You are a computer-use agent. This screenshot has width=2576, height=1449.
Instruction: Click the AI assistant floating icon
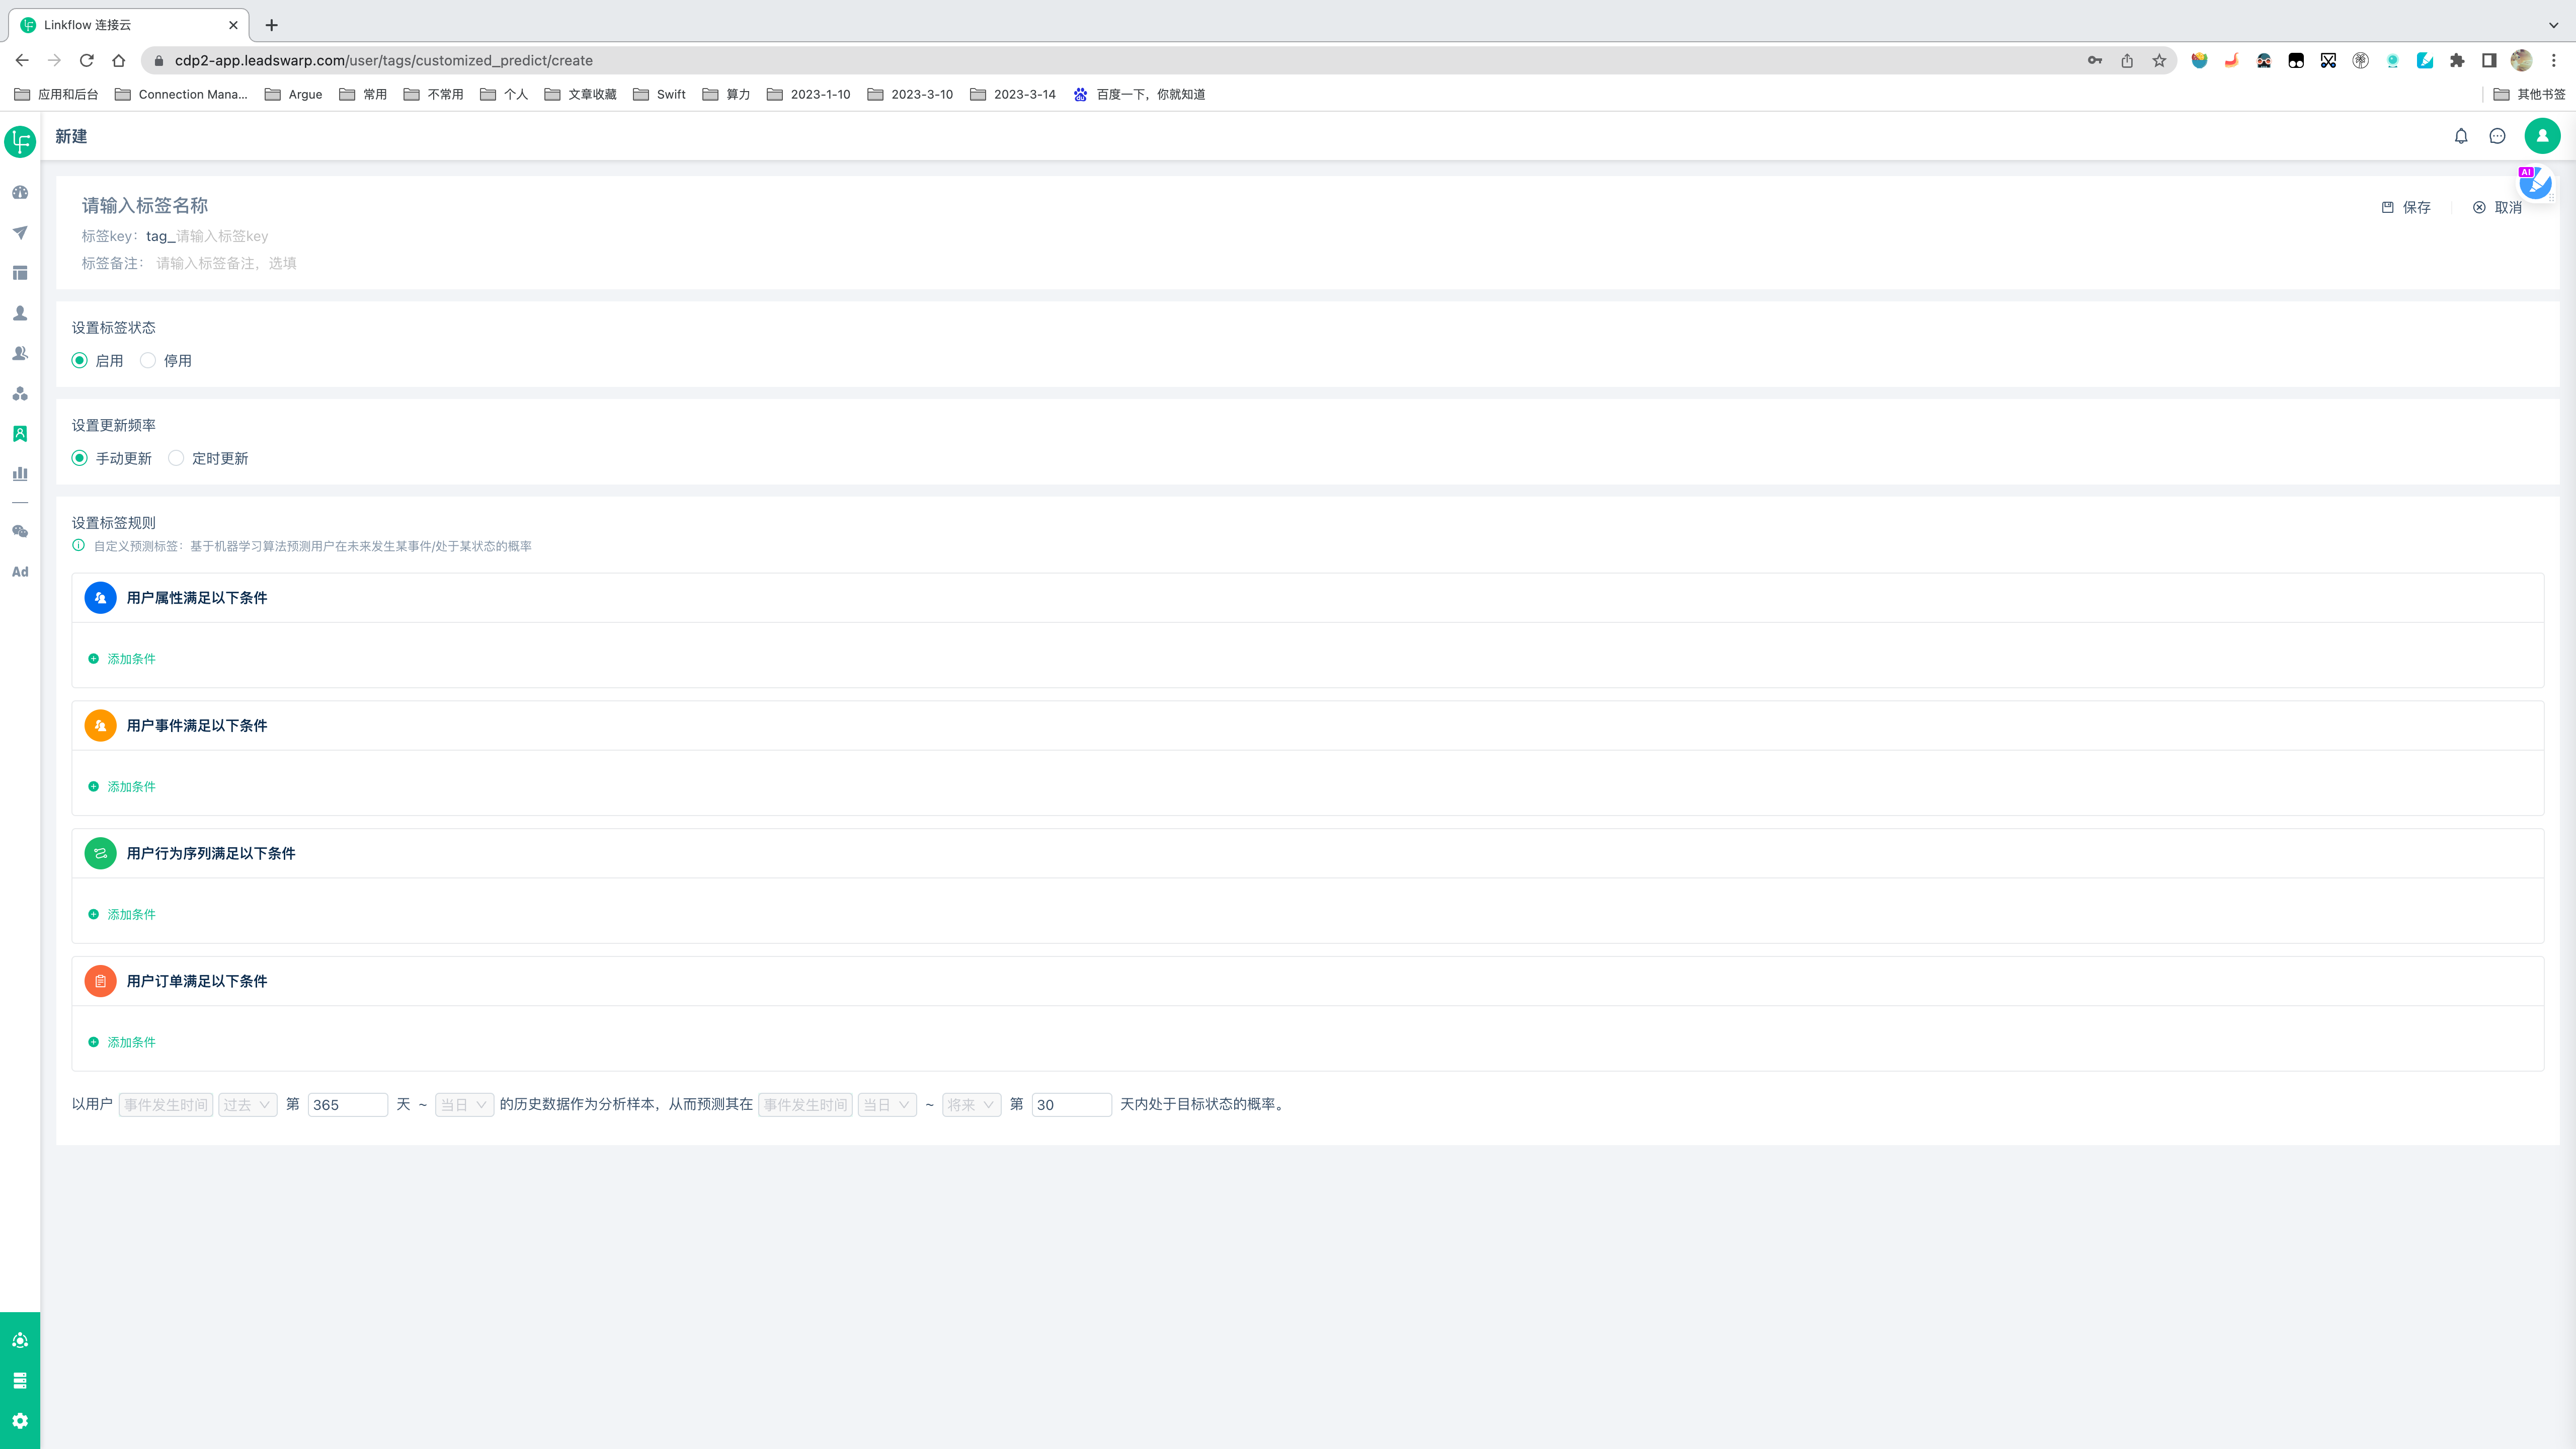tap(2535, 183)
